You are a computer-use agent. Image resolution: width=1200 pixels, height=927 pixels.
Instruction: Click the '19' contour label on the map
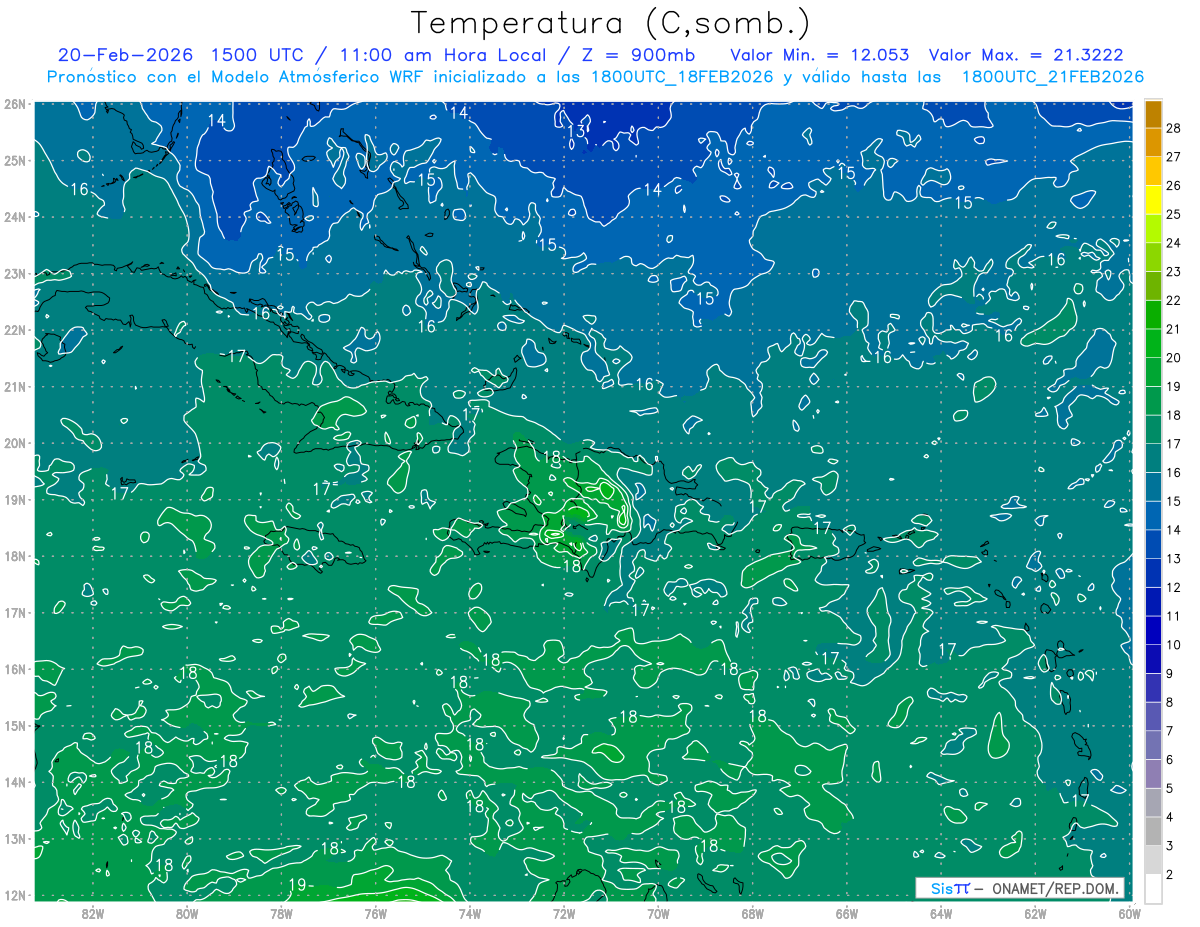[x=297, y=885]
